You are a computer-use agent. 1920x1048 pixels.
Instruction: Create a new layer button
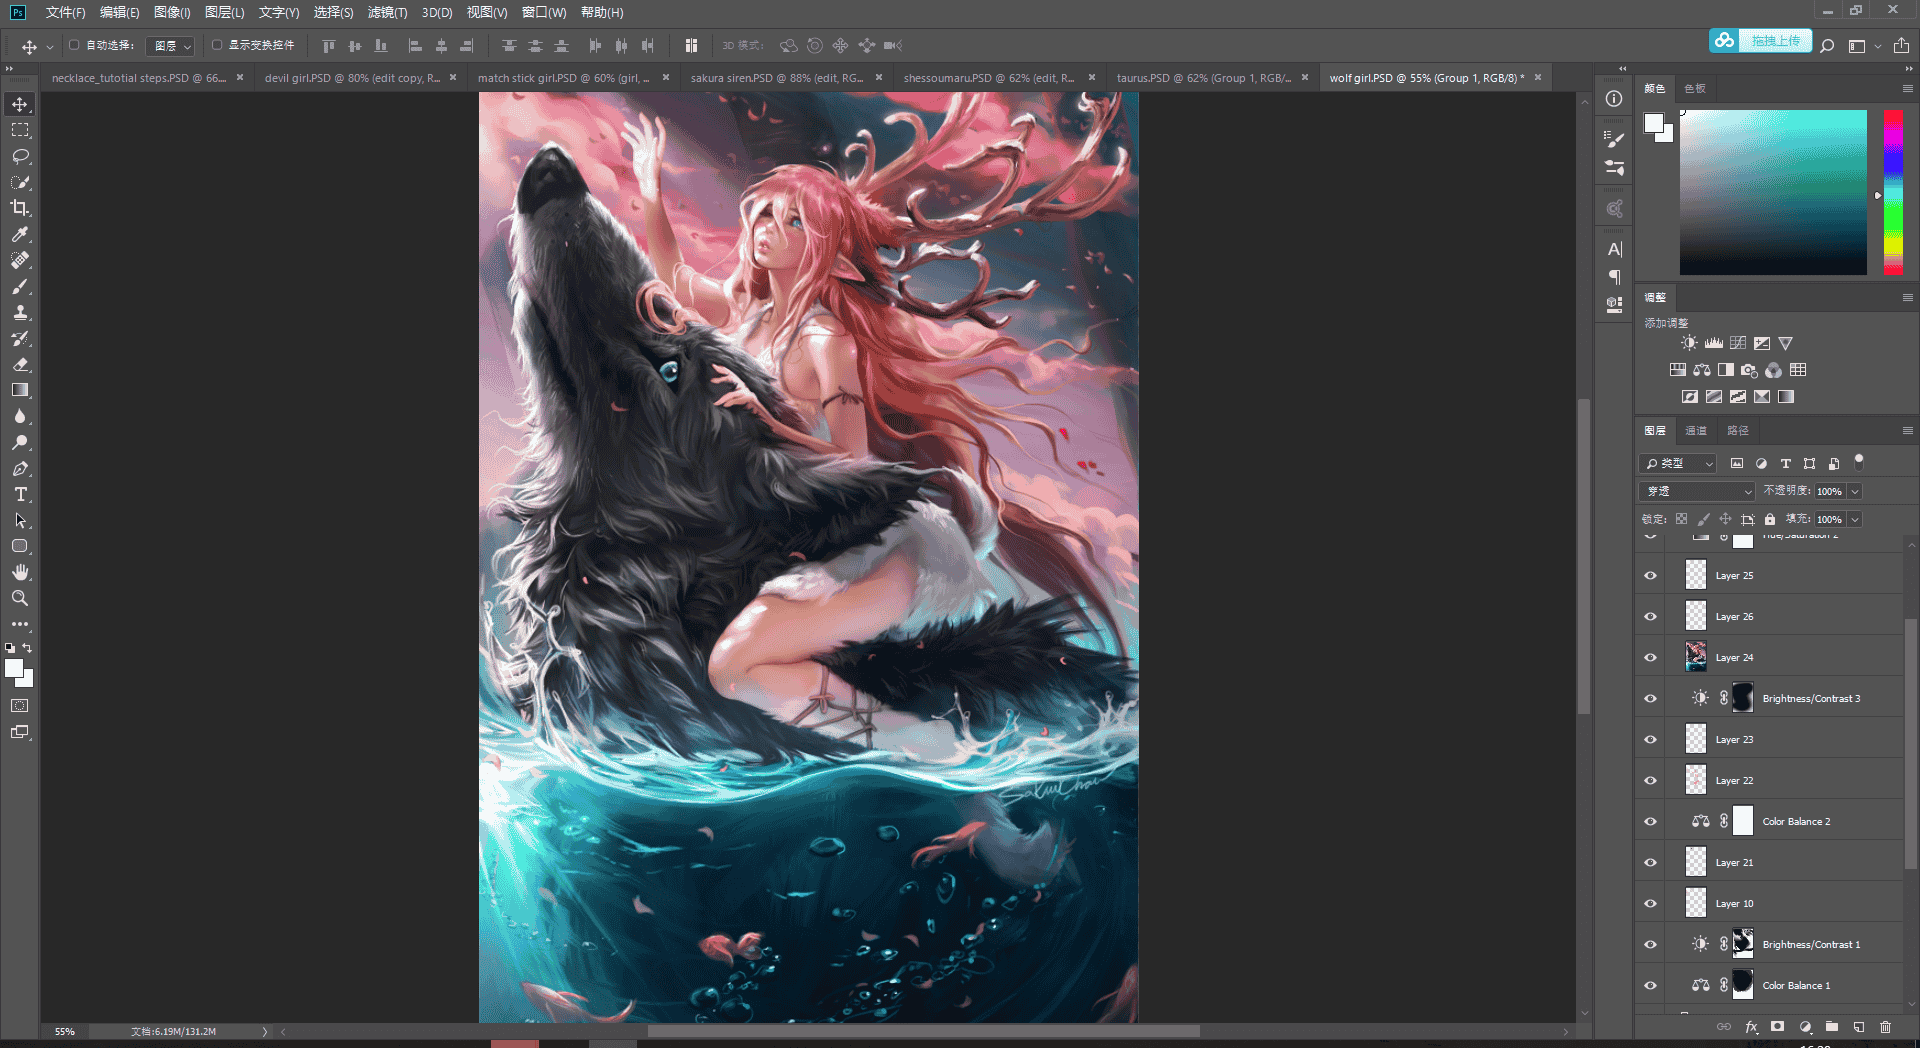pos(1859,1027)
